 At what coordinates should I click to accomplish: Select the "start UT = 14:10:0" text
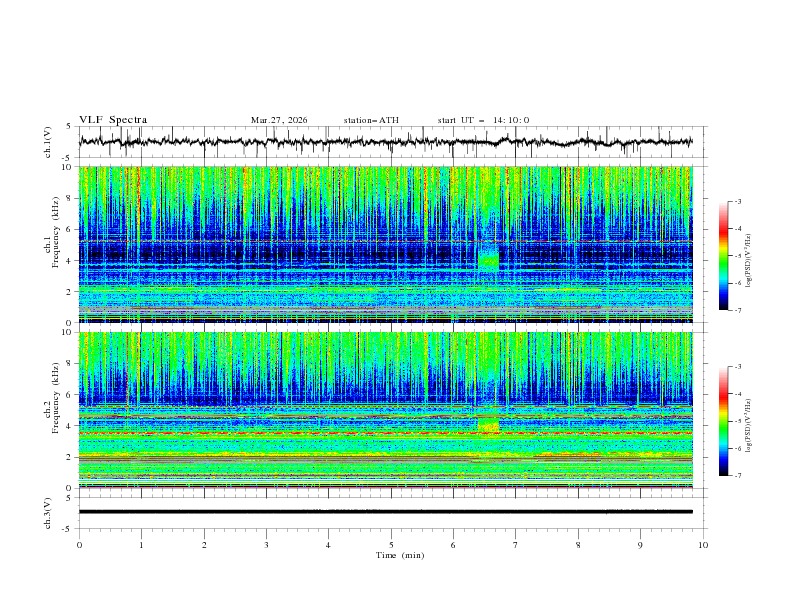click(x=483, y=120)
